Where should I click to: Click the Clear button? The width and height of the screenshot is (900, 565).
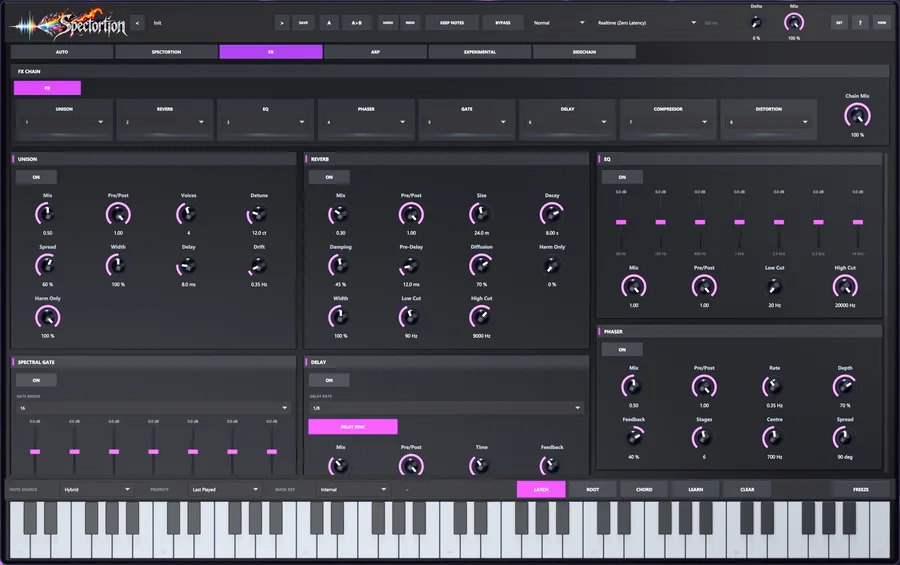point(747,489)
